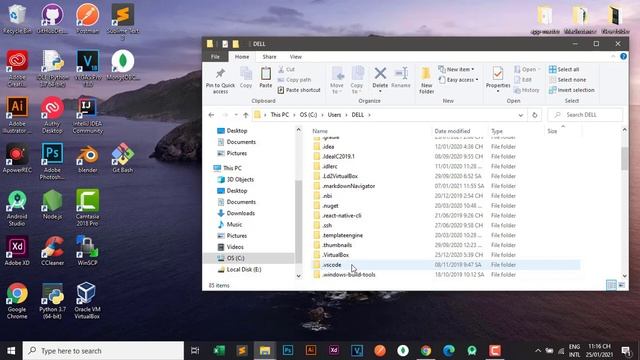Switch to the View tab
The width and height of the screenshot is (640, 360).
tap(296, 57)
